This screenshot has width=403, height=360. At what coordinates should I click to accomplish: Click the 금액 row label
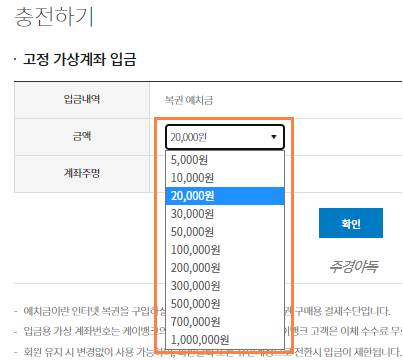click(82, 136)
